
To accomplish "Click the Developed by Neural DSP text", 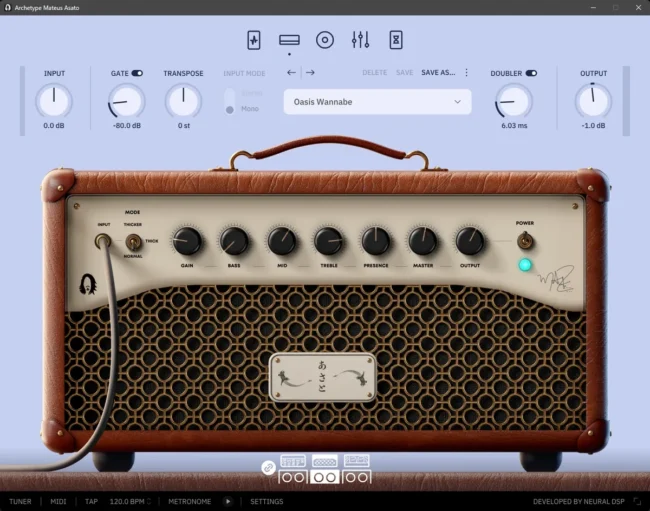I will pos(578,501).
